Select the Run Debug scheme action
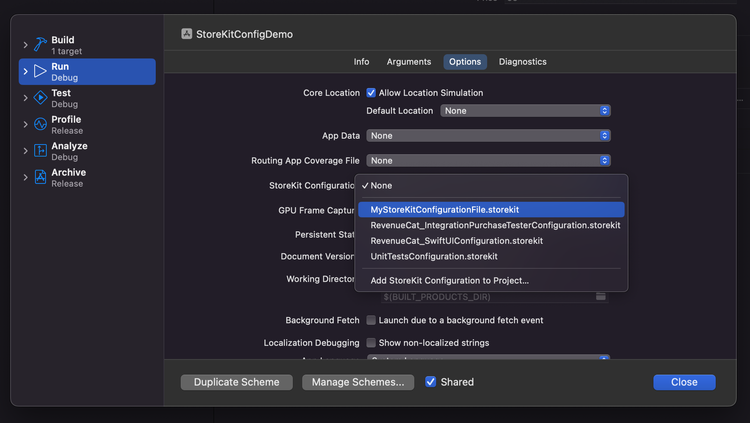 87,72
